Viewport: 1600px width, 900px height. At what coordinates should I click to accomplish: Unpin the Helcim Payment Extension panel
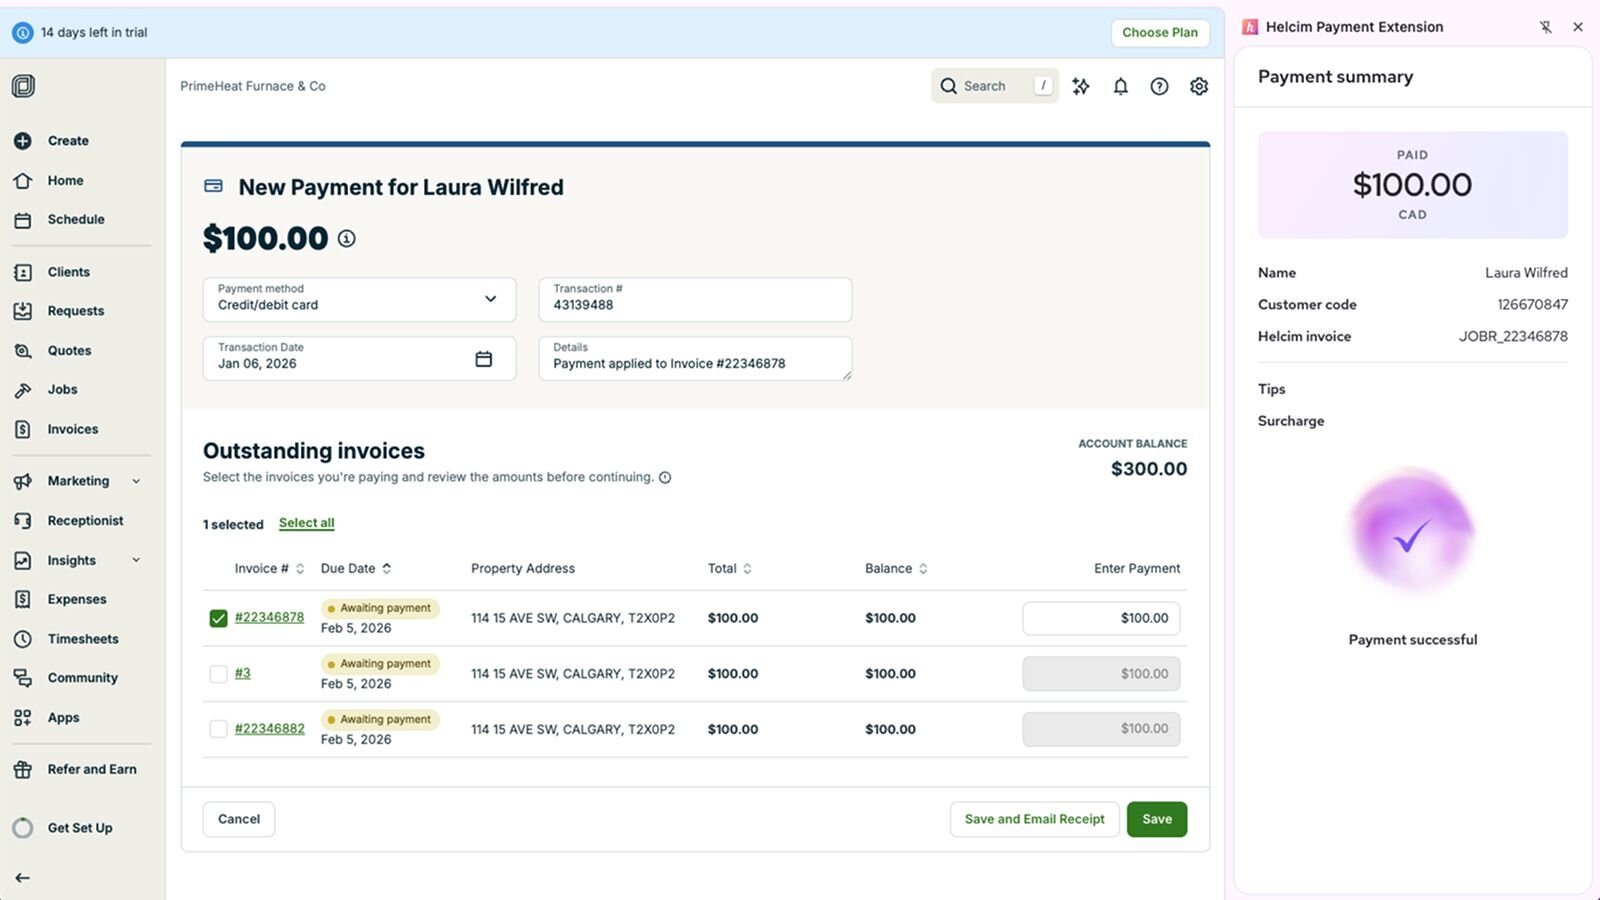click(x=1545, y=27)
